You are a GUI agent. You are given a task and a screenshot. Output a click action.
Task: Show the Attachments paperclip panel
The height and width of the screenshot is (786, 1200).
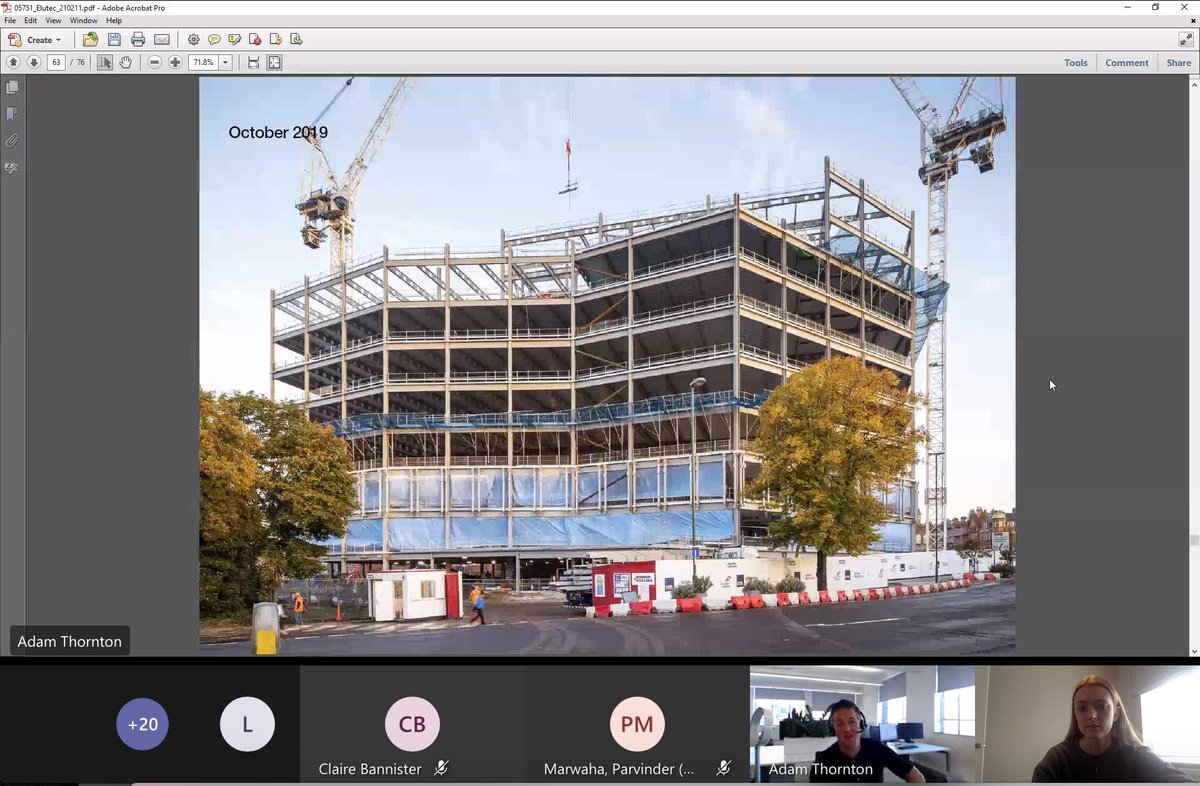pyautogui.click(x=12, y=141)
